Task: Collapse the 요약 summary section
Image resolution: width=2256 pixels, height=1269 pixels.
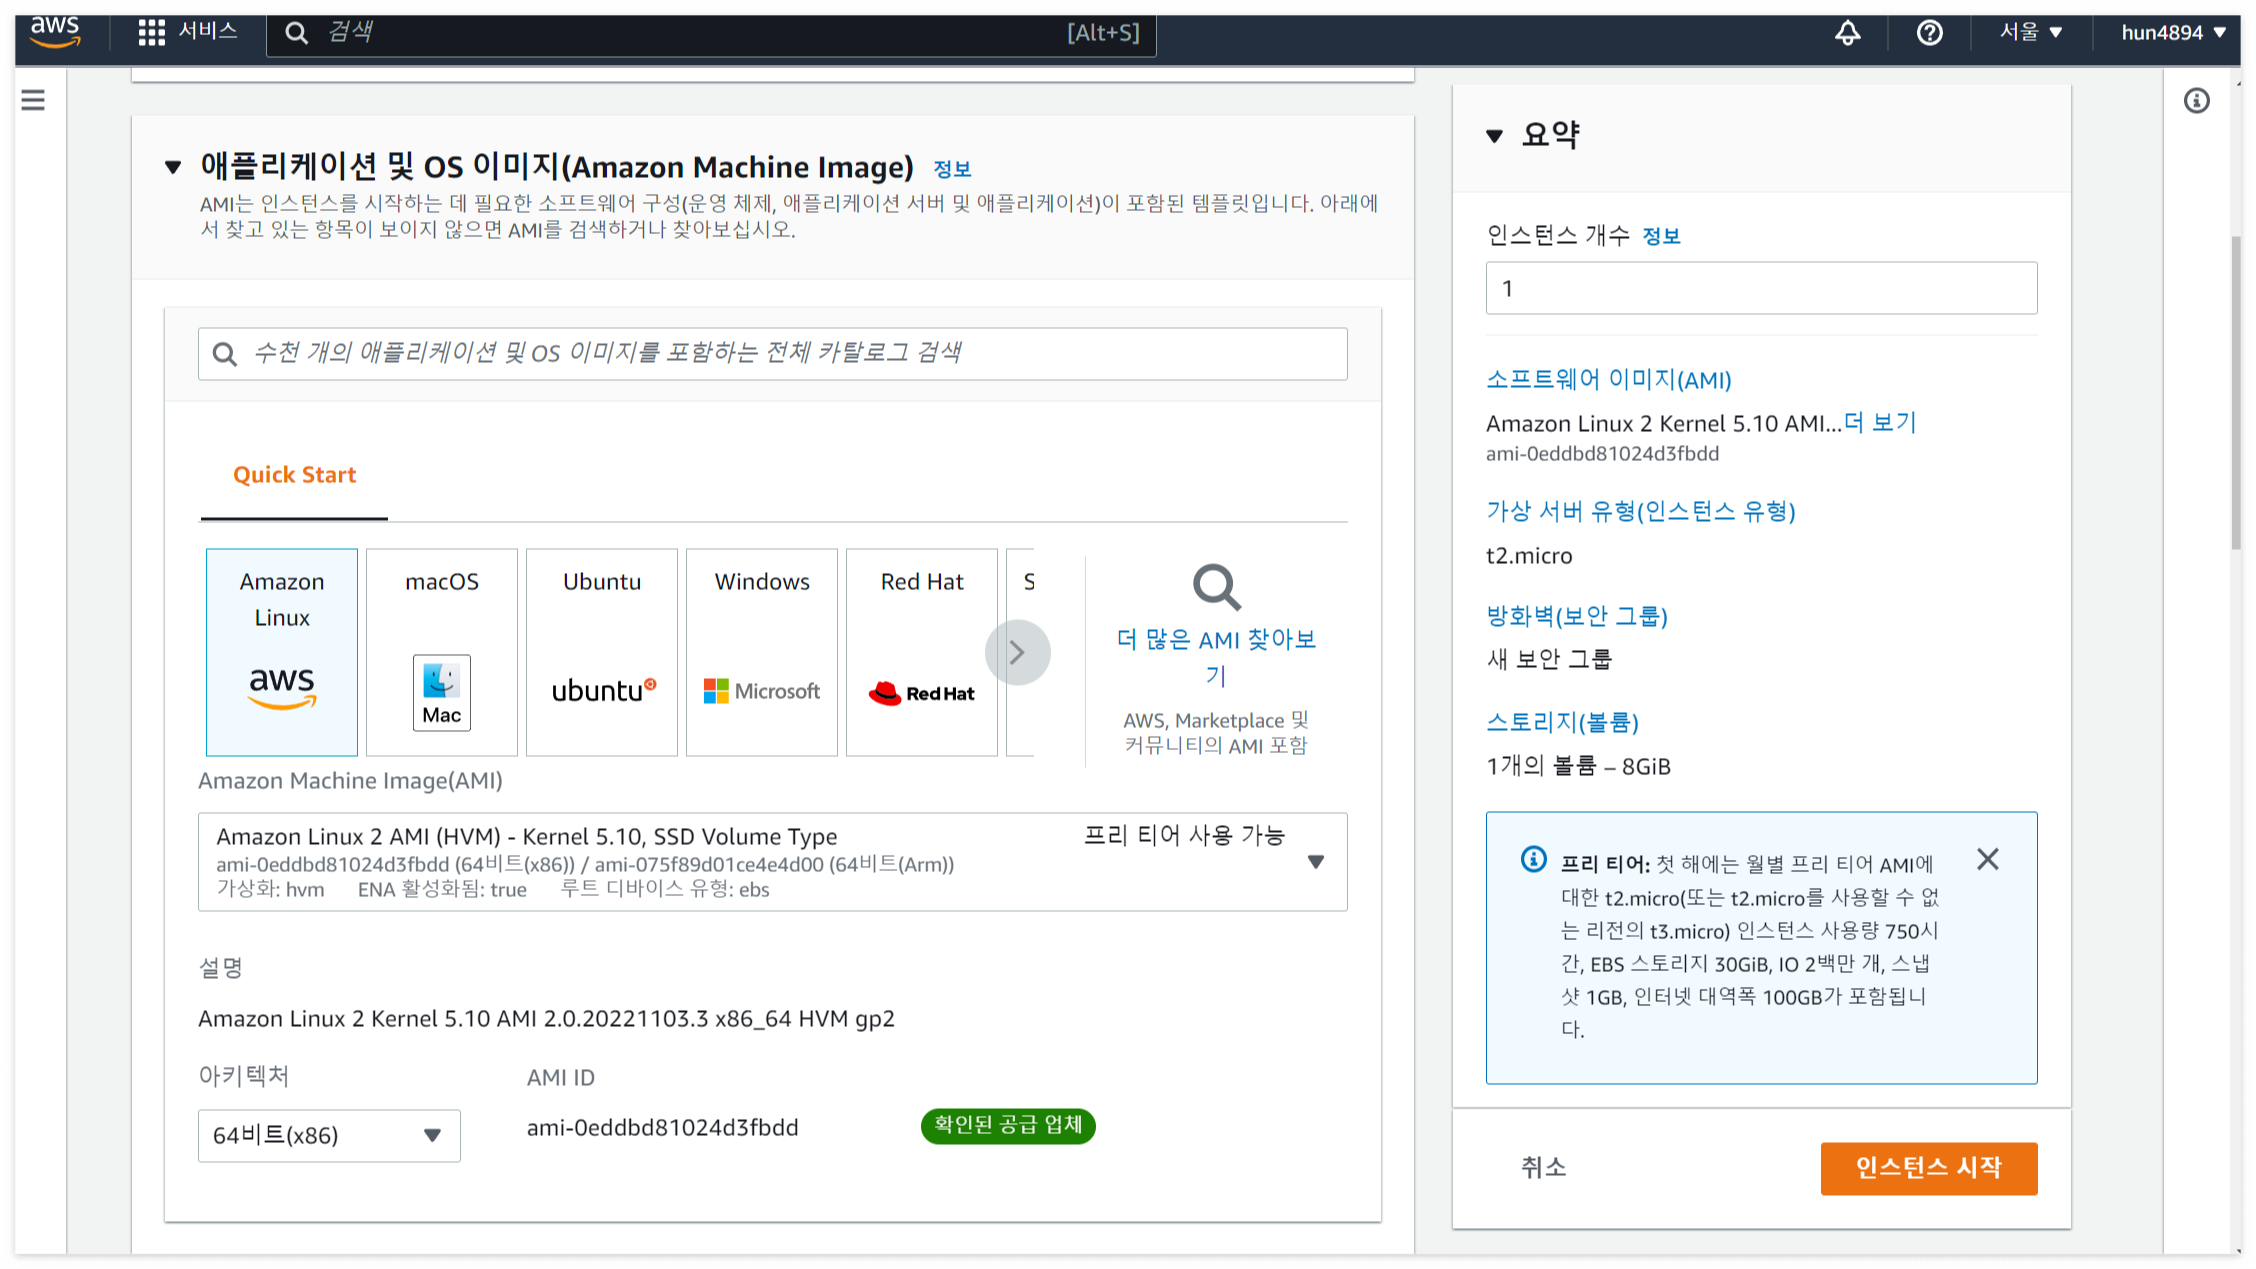Action: tap(1494, 135)
